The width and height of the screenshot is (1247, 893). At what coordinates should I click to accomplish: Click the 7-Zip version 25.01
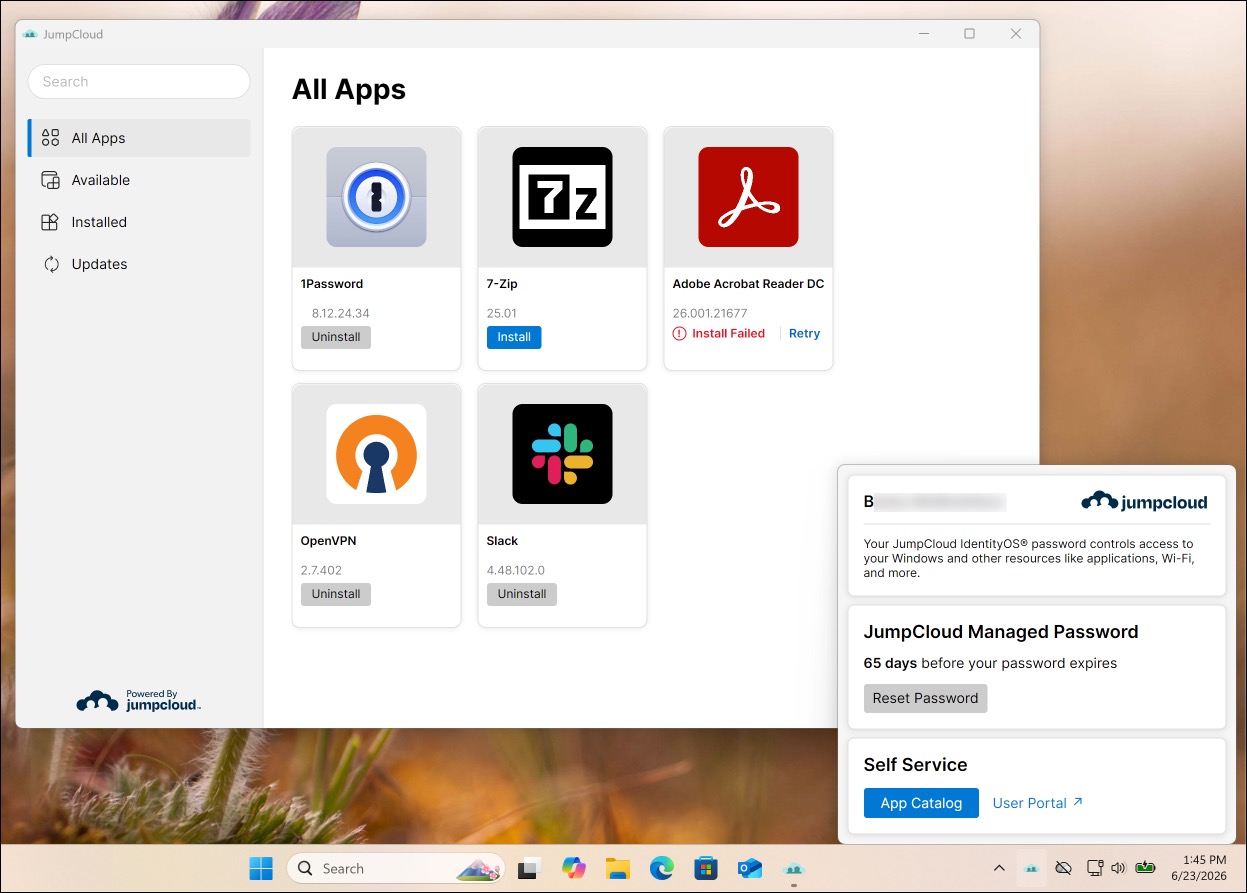point(502,313)
